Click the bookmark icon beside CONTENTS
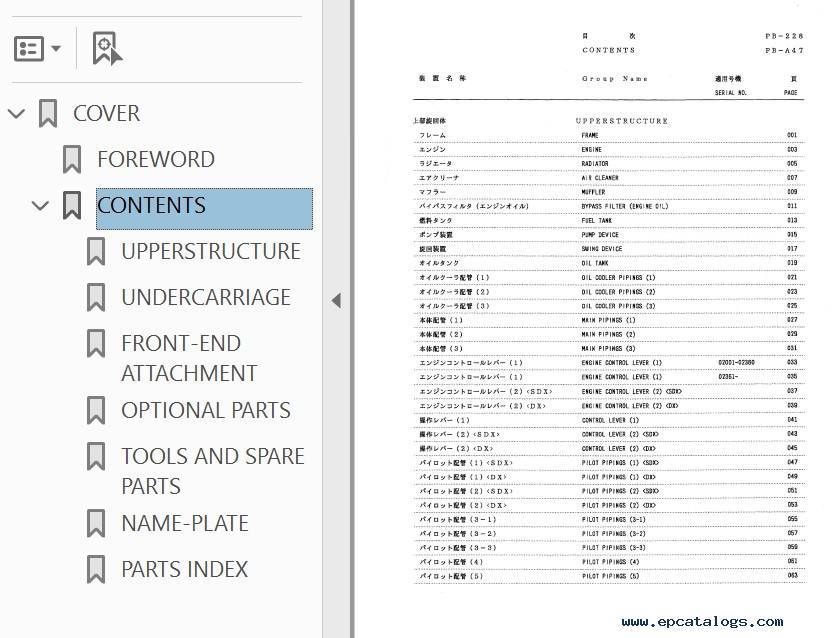Image resolution: width=834 pixels, height=638 pixels. point(72,205)
